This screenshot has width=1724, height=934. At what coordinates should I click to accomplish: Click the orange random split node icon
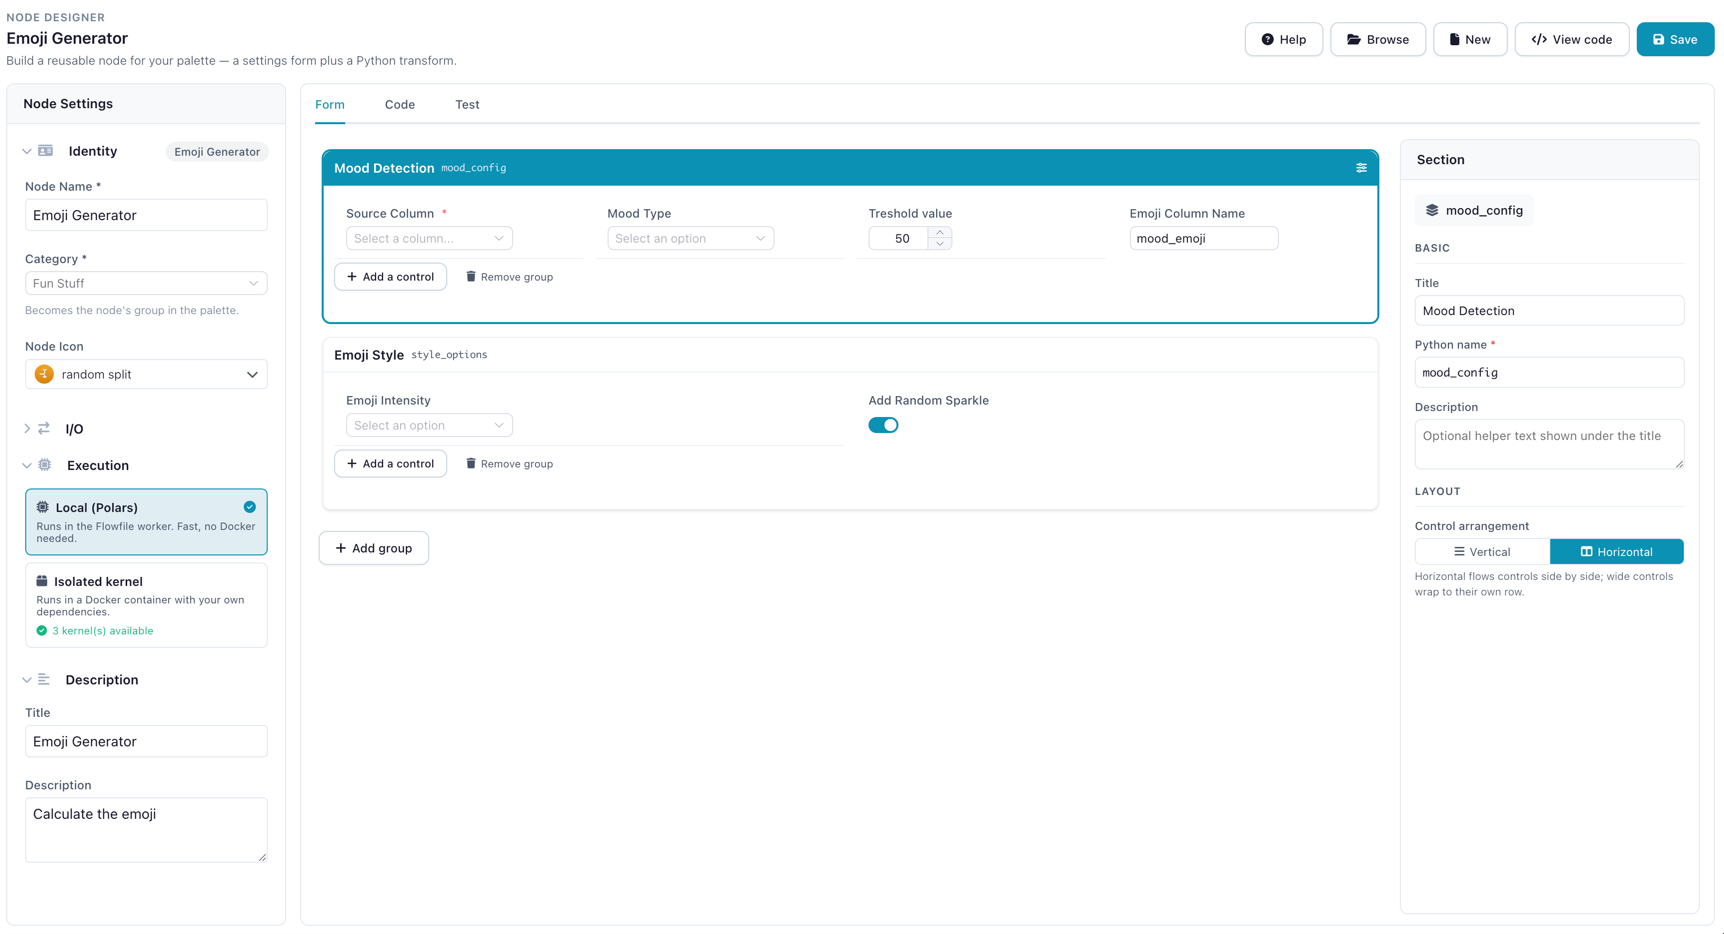point(44,374)
